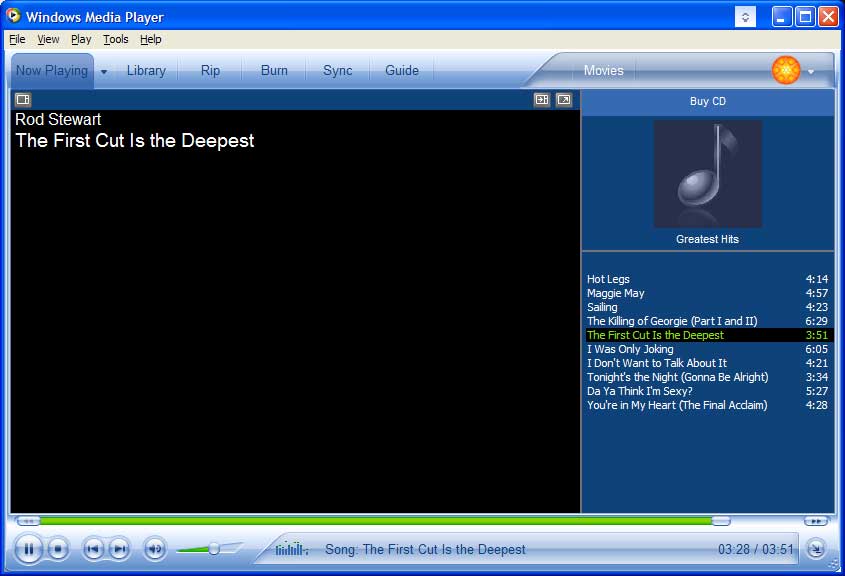This screenshot has width=845, height=576.
Task: Click the Windows Media Player title icon
Action: point(13,16)
